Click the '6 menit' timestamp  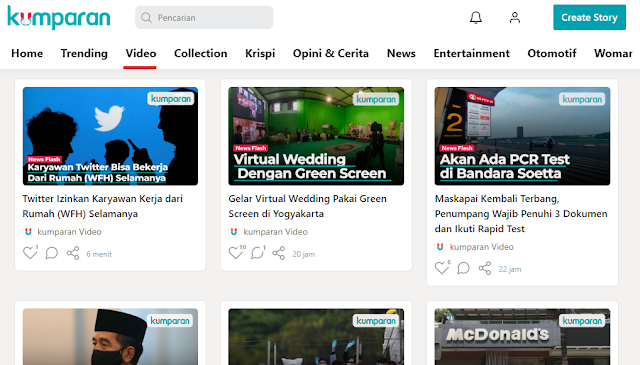tap(99, 254)
